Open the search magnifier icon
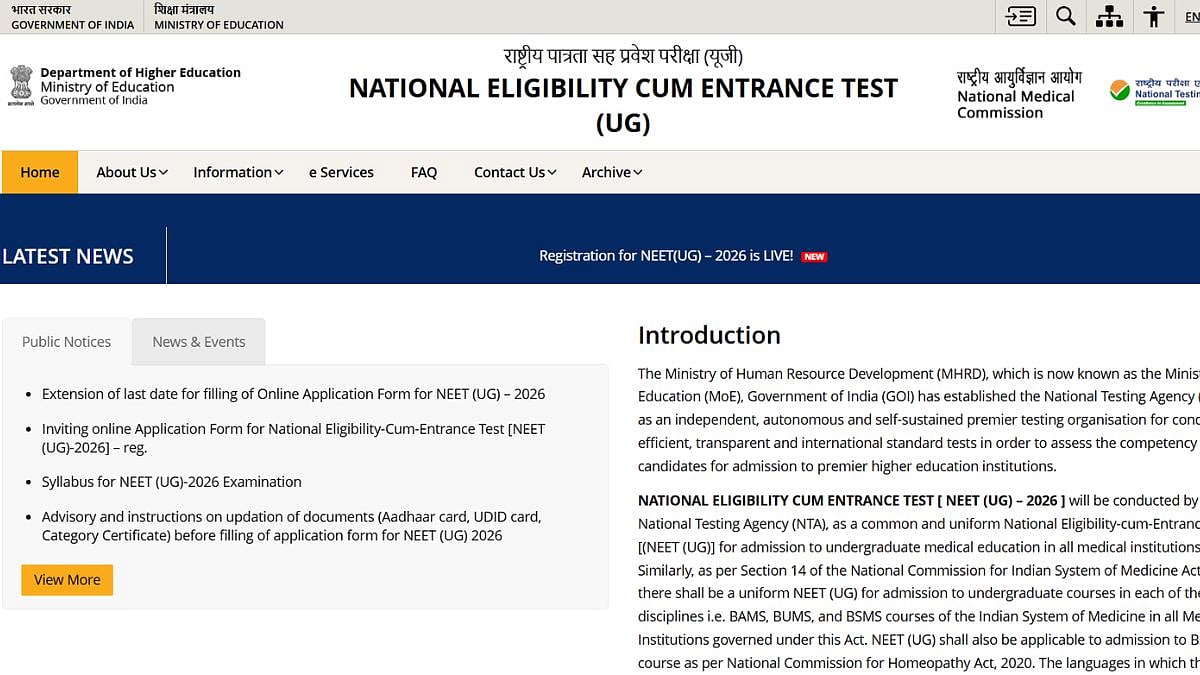 tap(1066, 16)
